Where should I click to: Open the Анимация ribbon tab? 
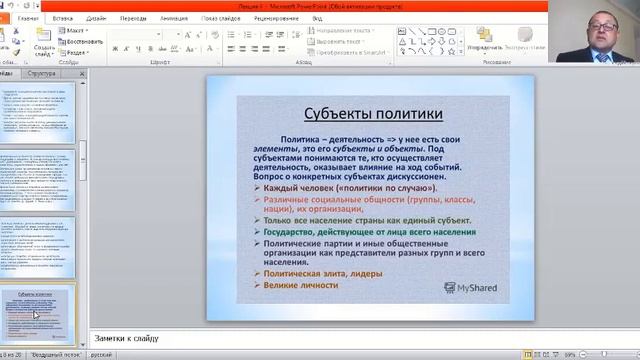coord(174,18)
